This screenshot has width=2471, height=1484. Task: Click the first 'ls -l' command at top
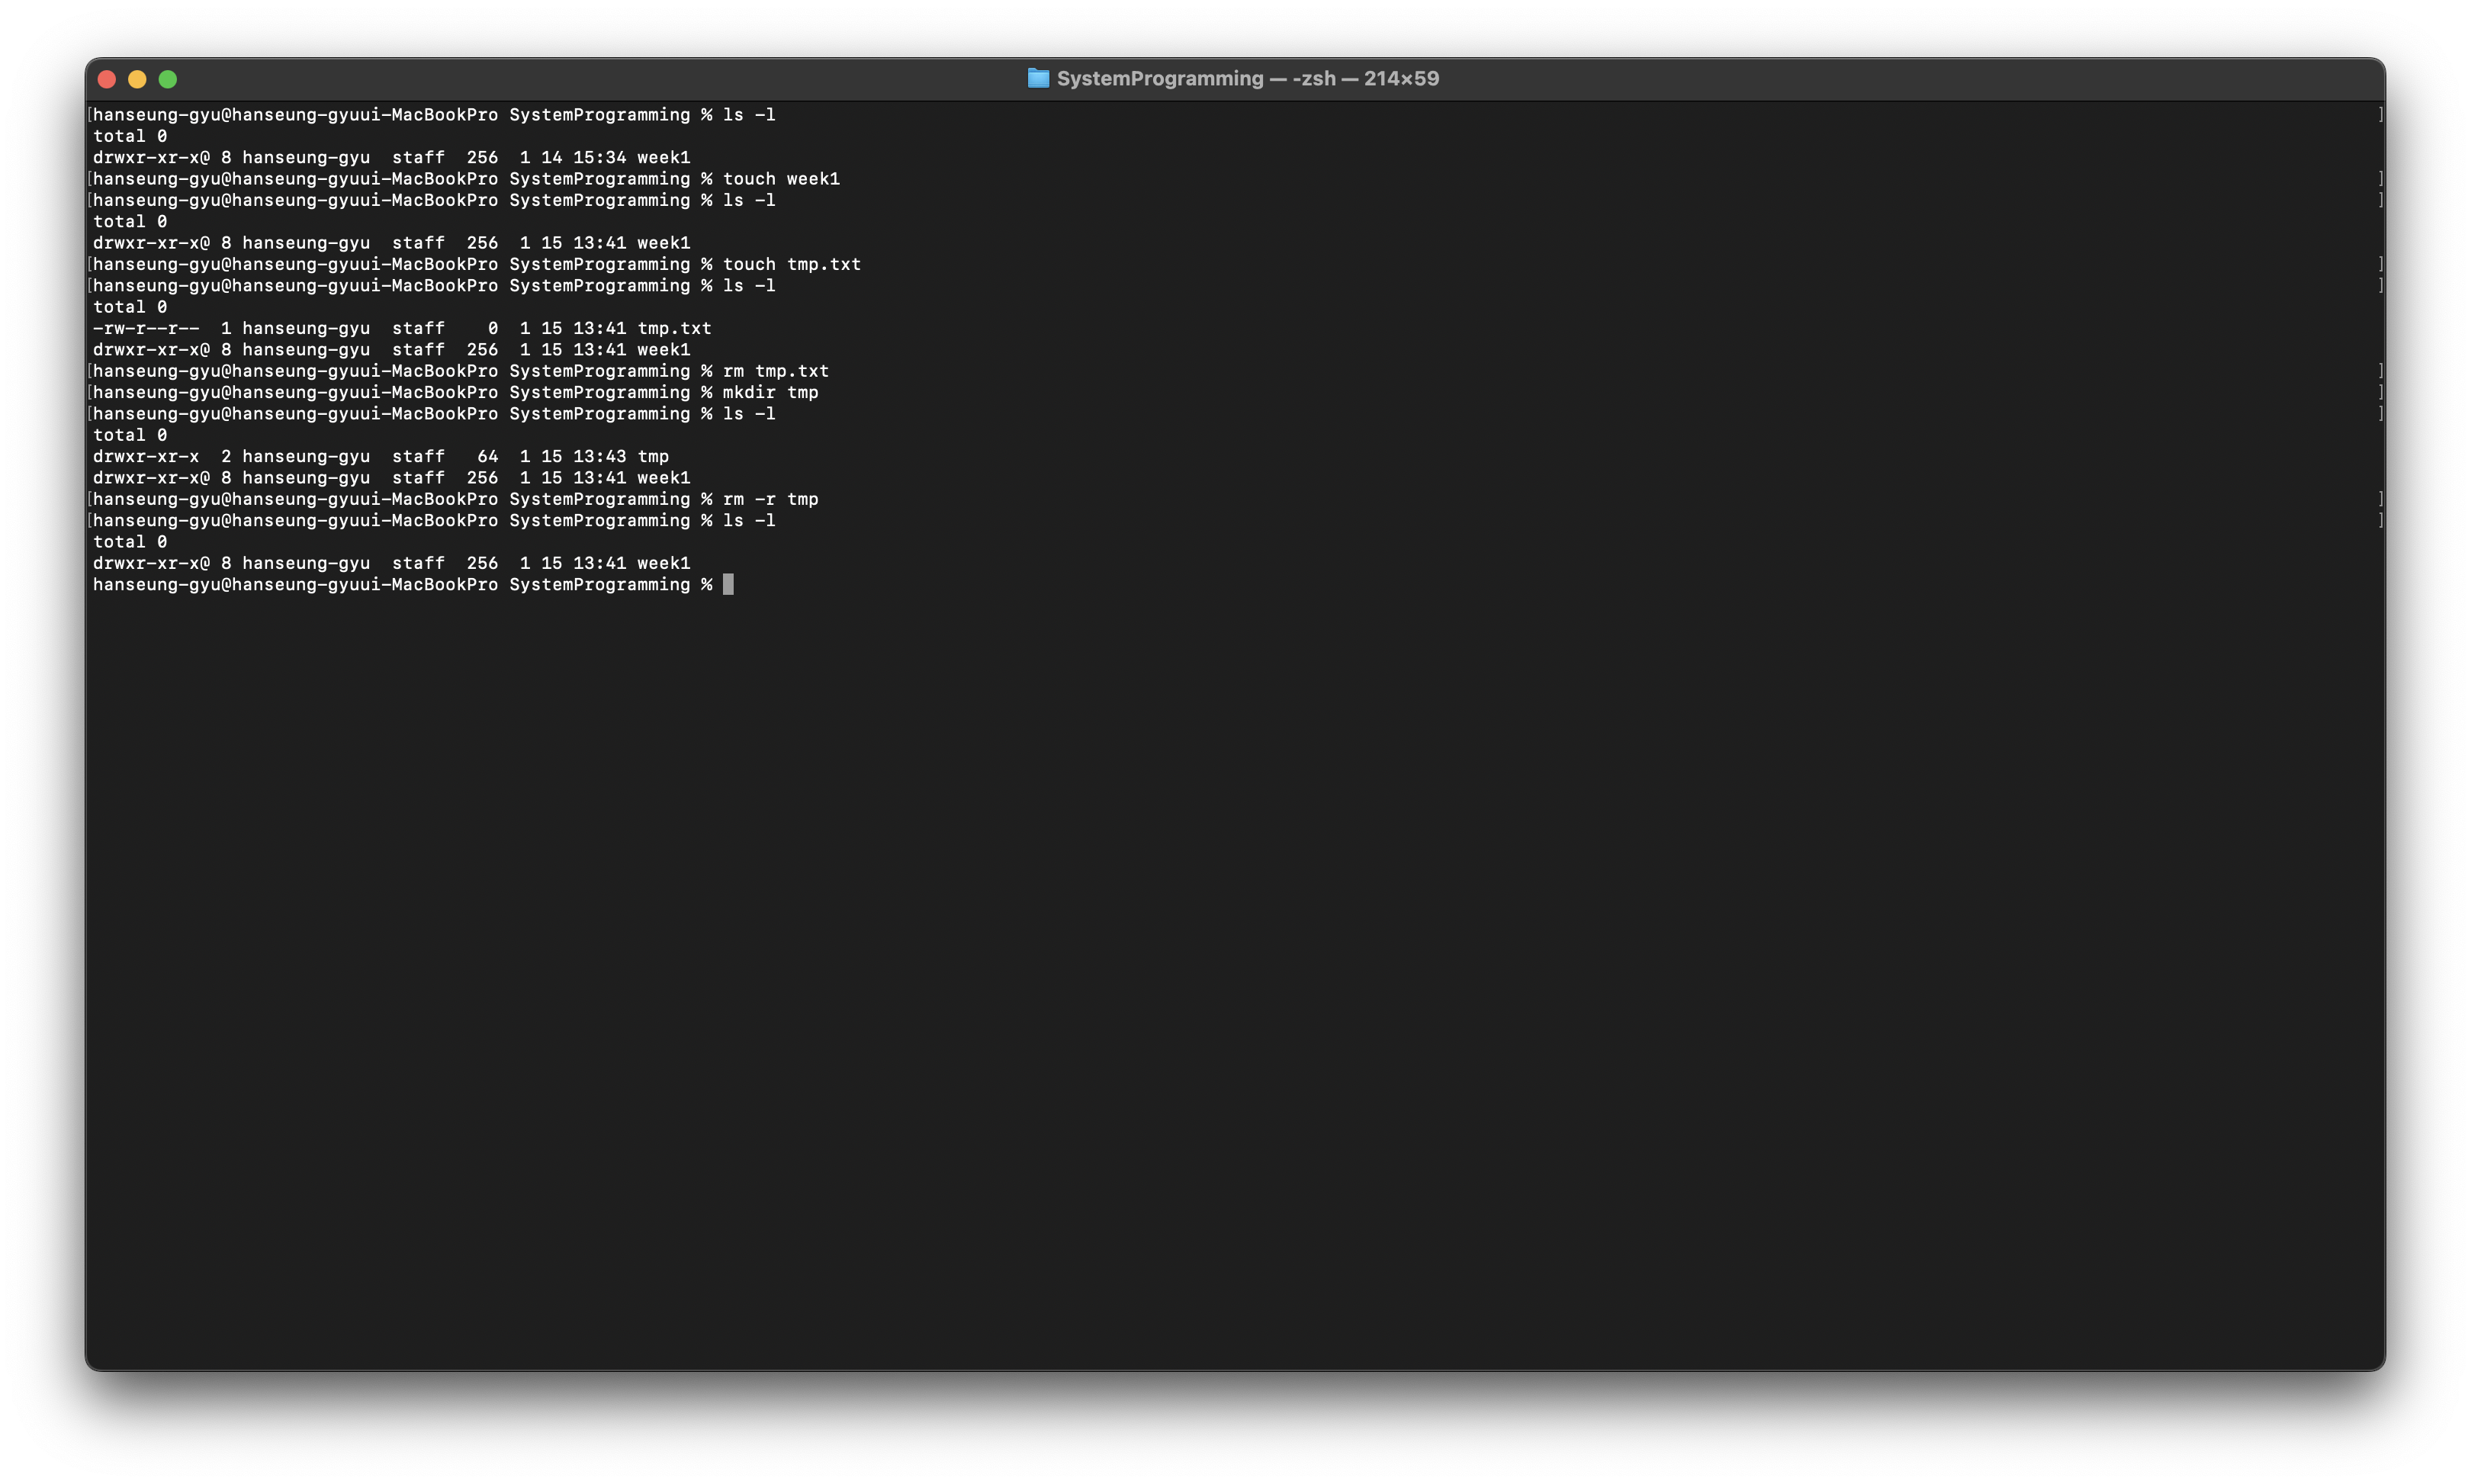coord(749,115)
